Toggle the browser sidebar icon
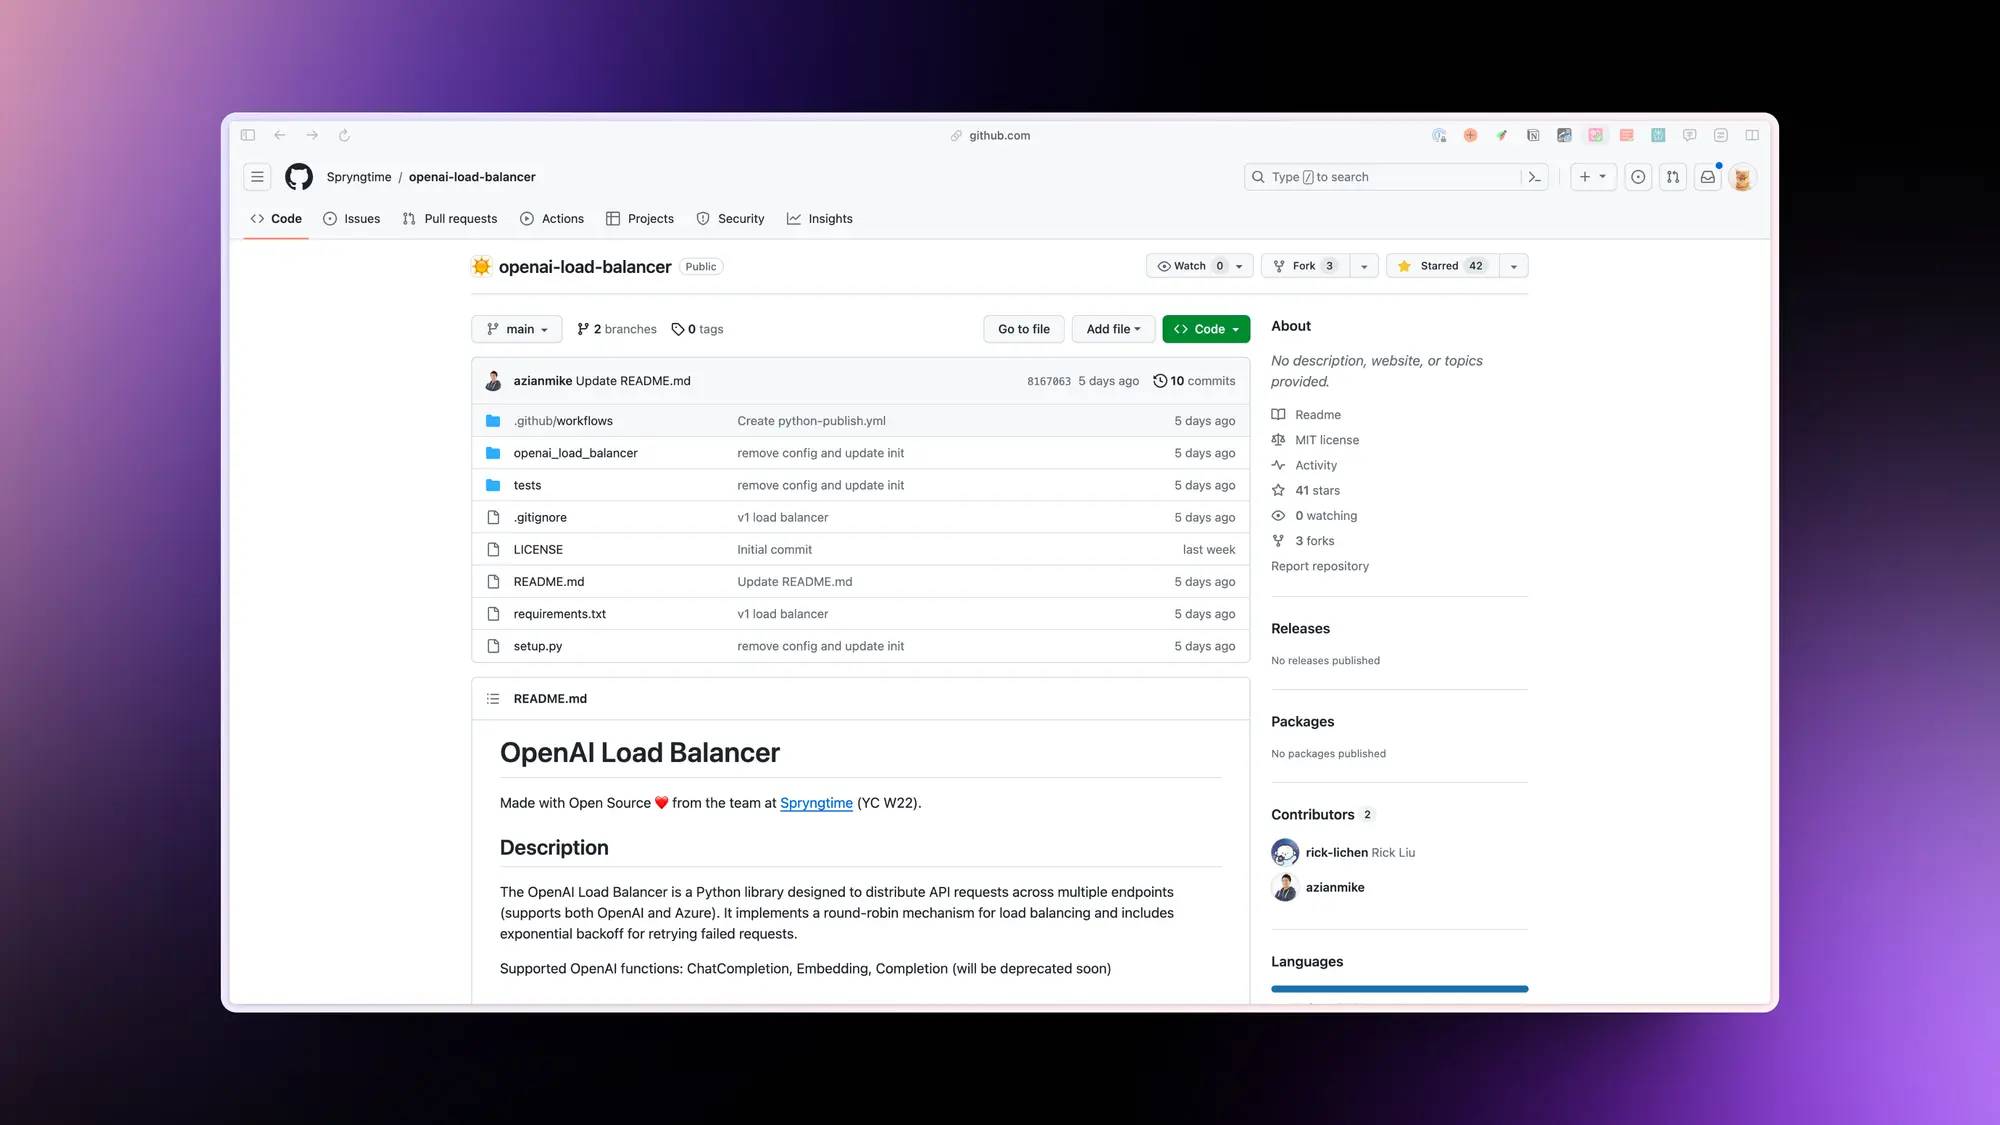The width and height of the screenshot is (2000, 1125). tap(248, 135)
